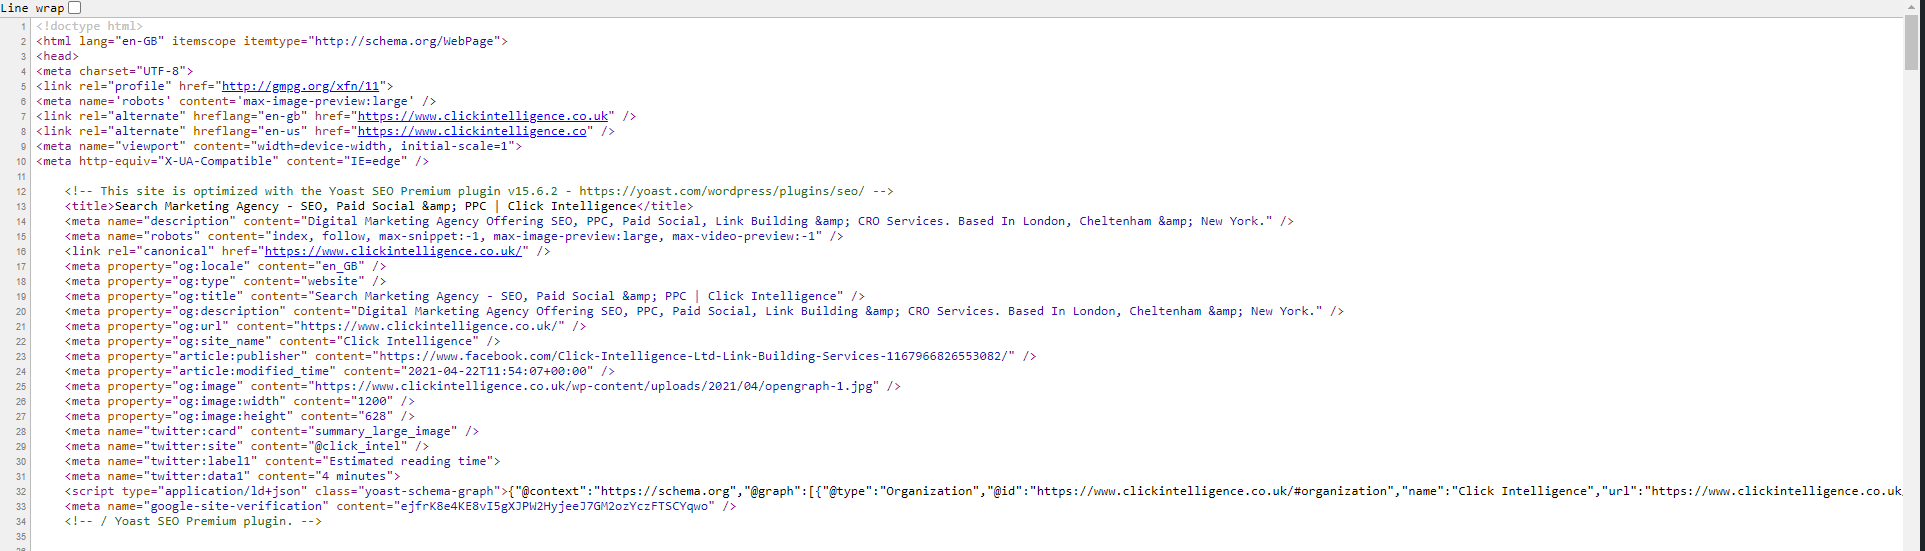Click the google-site-verification meta line
Viewport: 1925px width, 551px height.
point(401,506)
